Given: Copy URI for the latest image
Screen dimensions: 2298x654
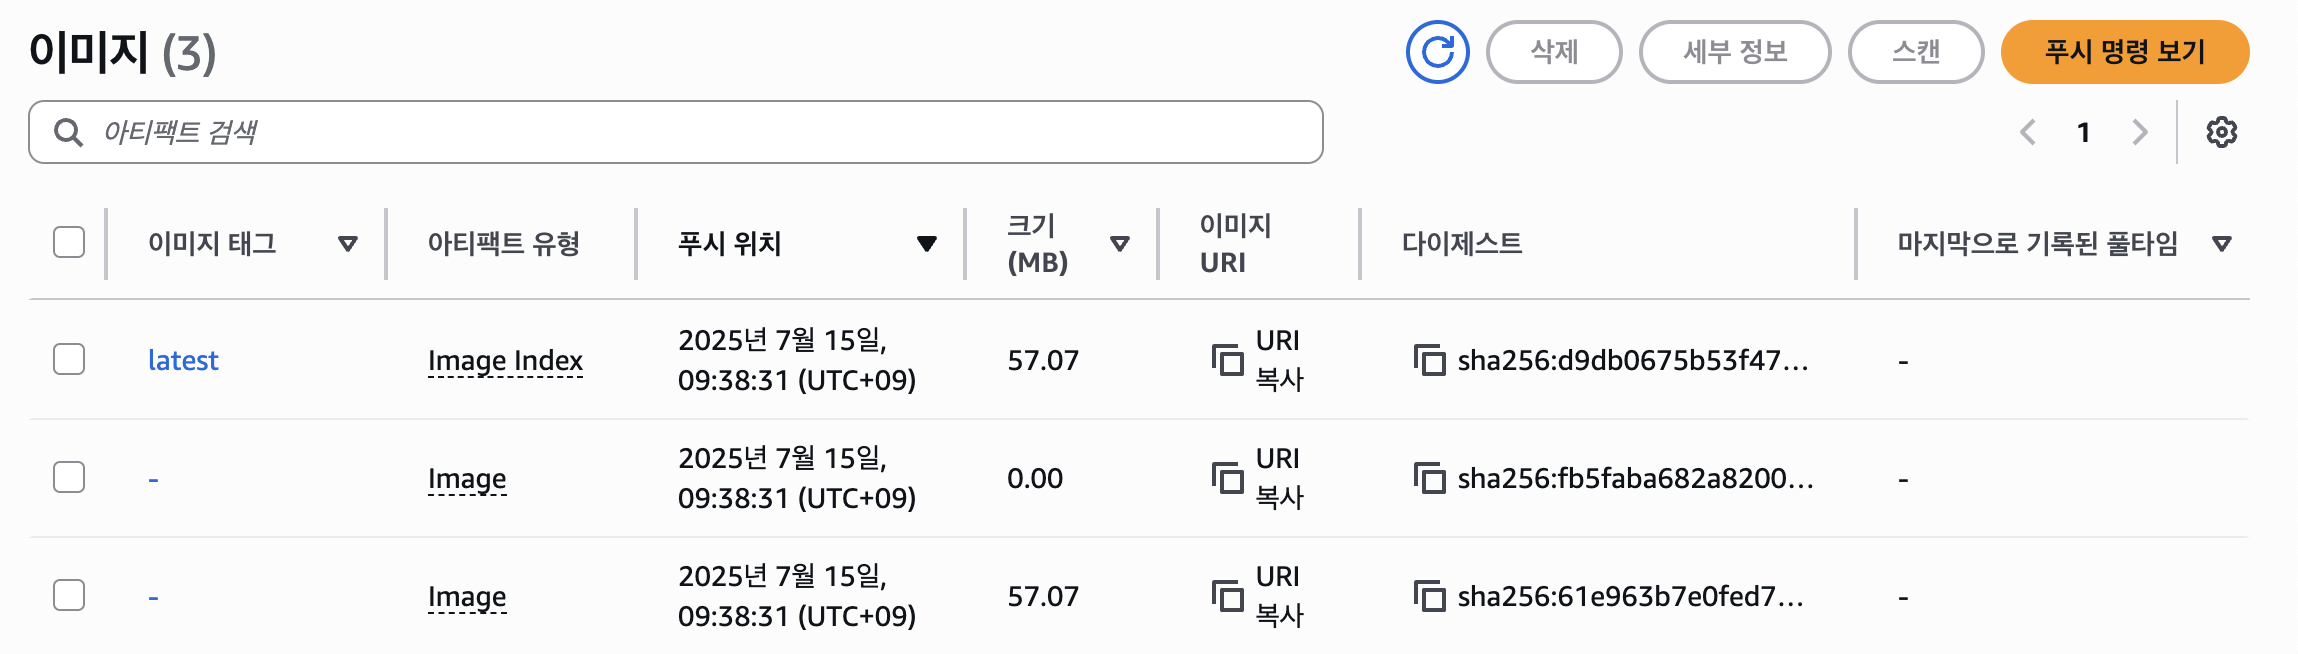Looking at the screenshot, I should click(1227, 360).
